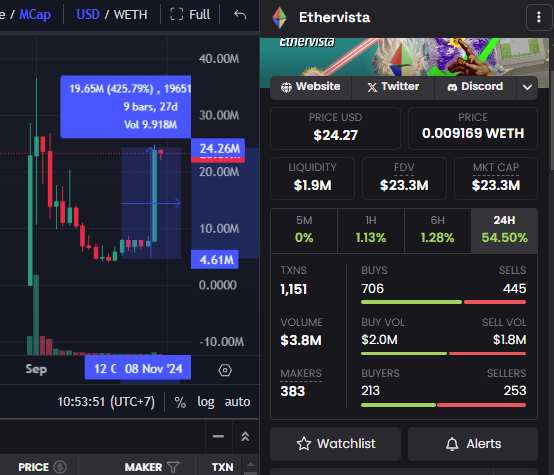Click the price 0.009169 WETH box
This screenshot has width=554, height=475.
pyautogui.click(x=473, y=129)
